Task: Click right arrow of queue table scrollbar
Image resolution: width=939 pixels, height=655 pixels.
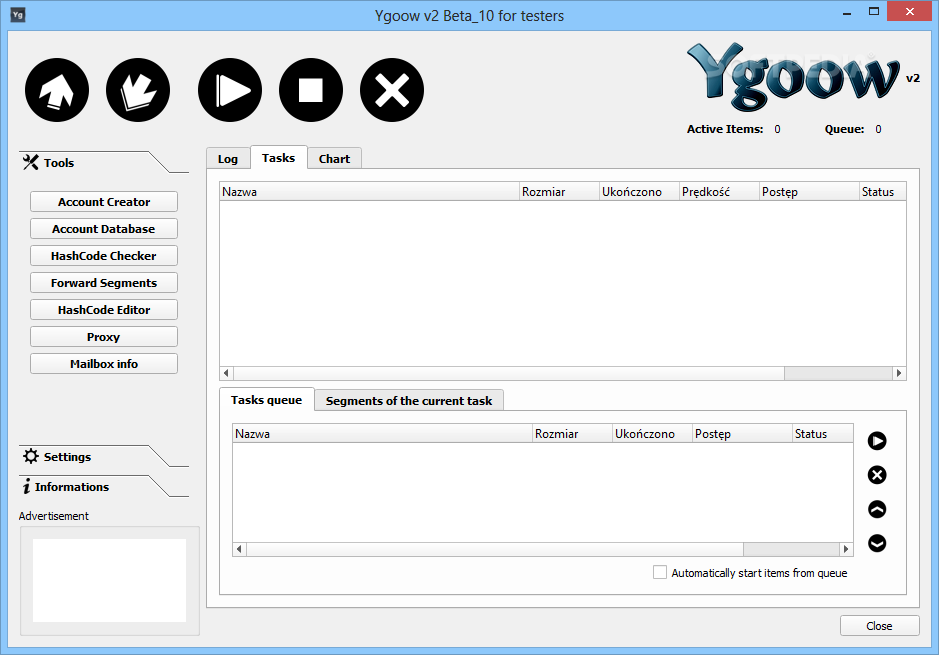Action: coord(846,549)
